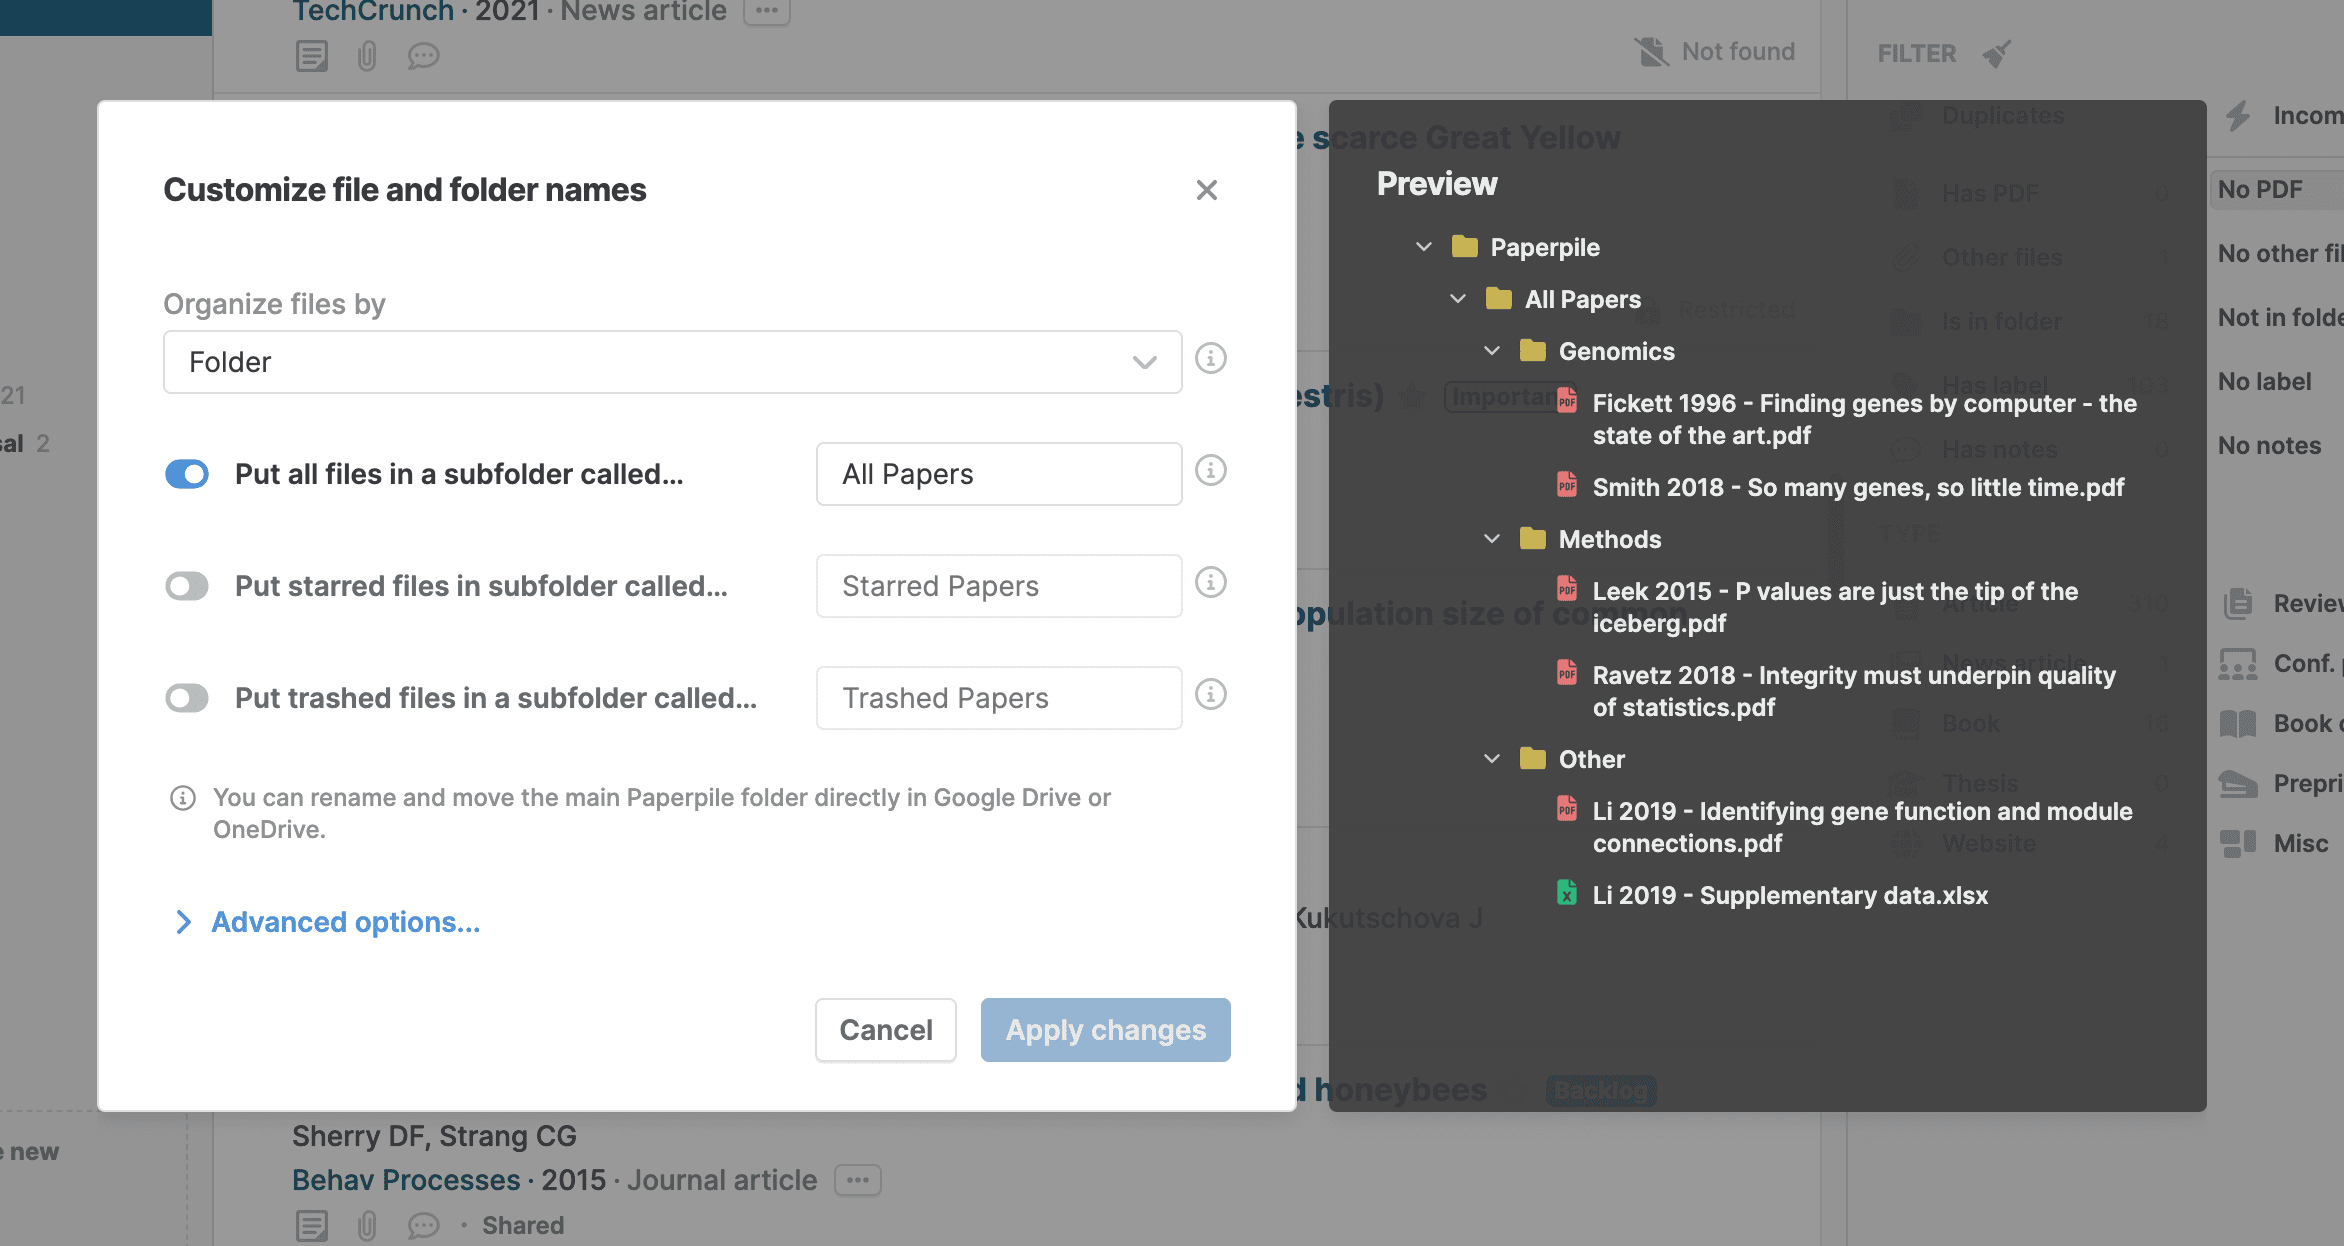Click info icon next to All Papers field

pos(1210,470)
